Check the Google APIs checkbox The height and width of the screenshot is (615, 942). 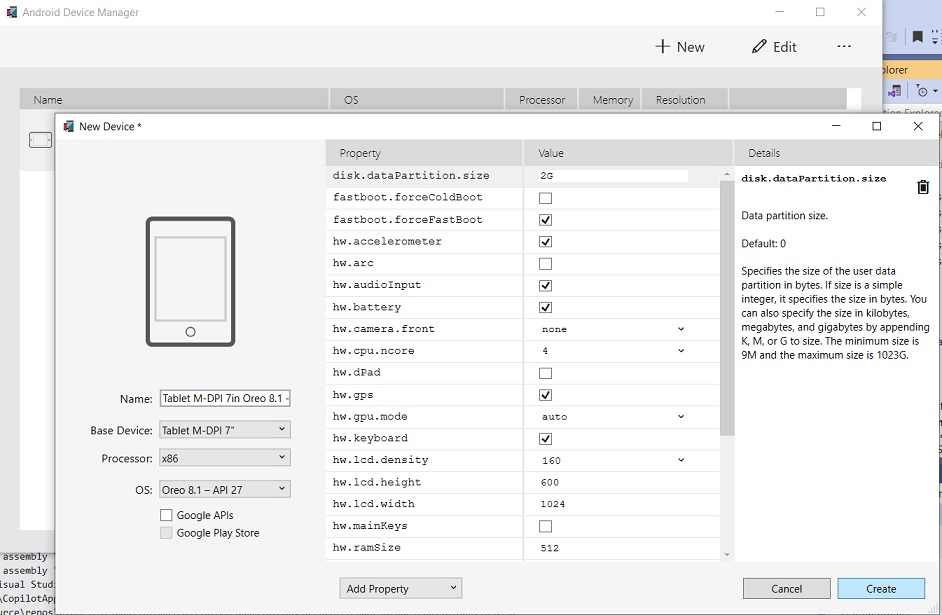click(x=166, y=515)
